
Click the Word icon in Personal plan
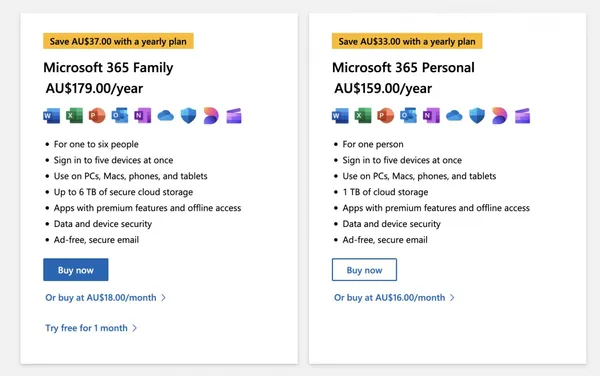coord(340,116)
